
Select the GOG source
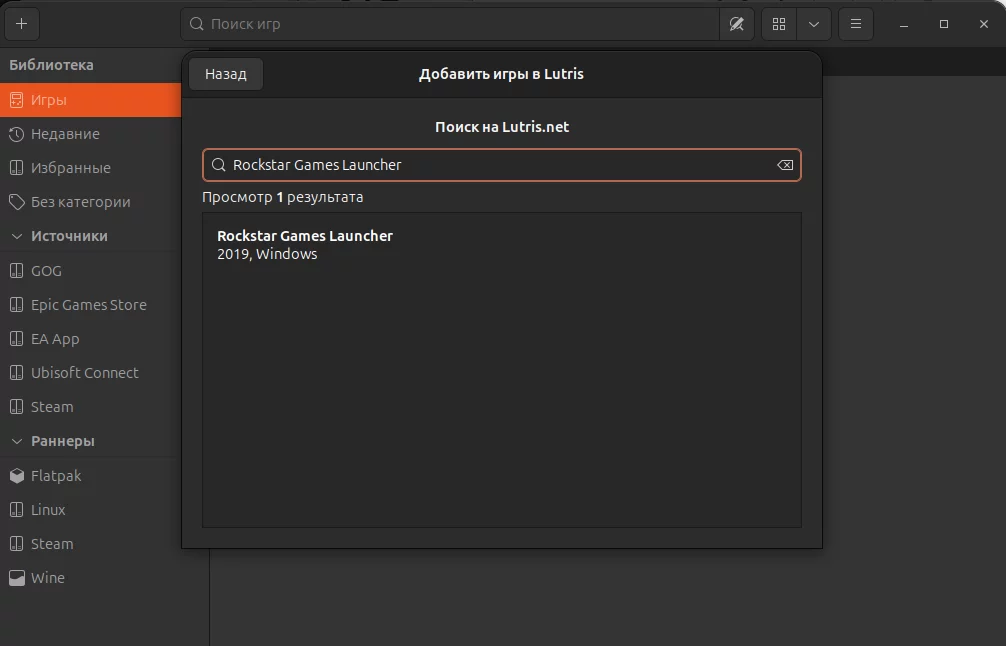tap(90, 271)
